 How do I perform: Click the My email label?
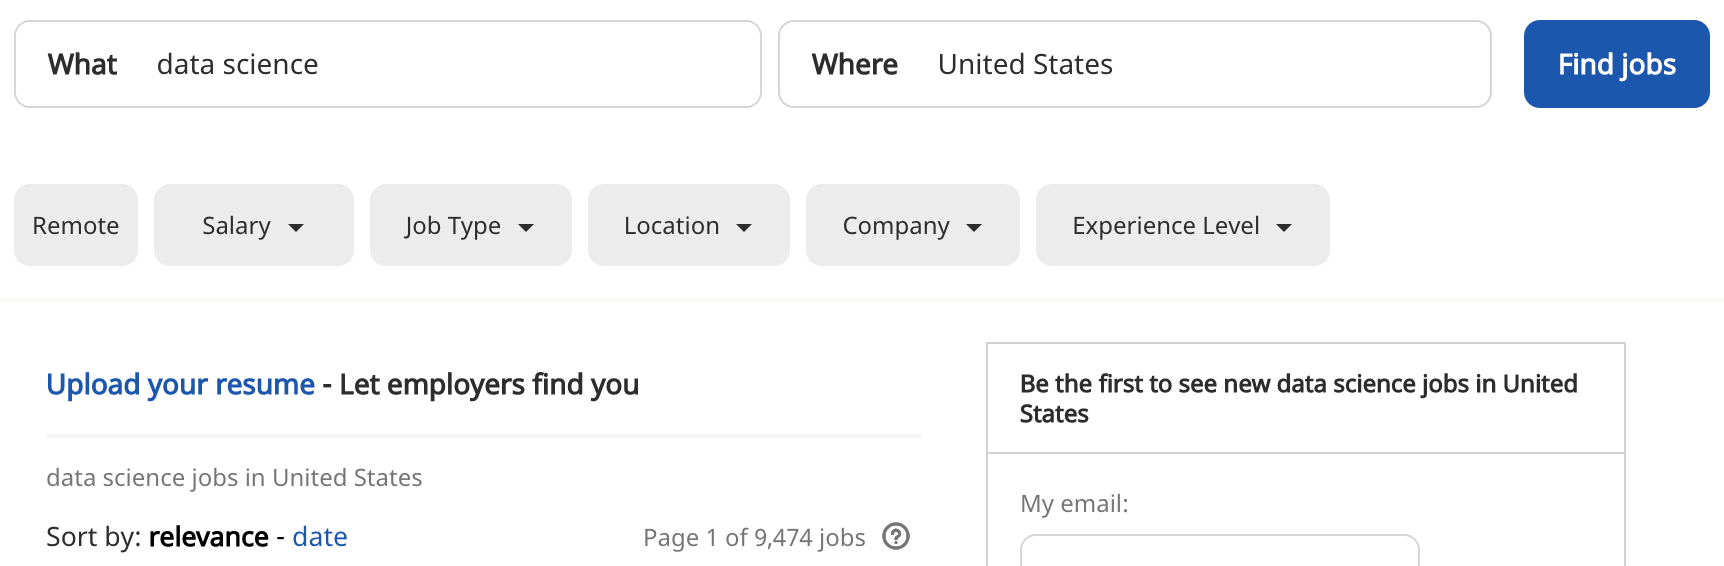[1073, 504]
